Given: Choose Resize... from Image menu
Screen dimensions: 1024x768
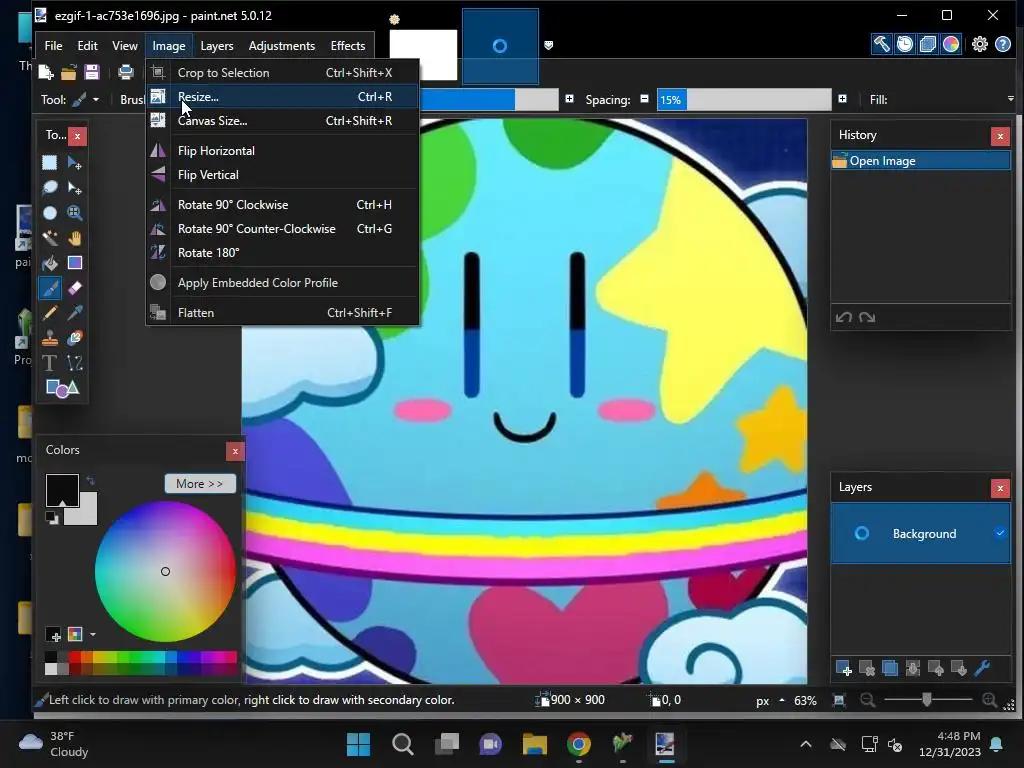Looking at the screenshot, I should pyautogui.click(x=282, y=97).
